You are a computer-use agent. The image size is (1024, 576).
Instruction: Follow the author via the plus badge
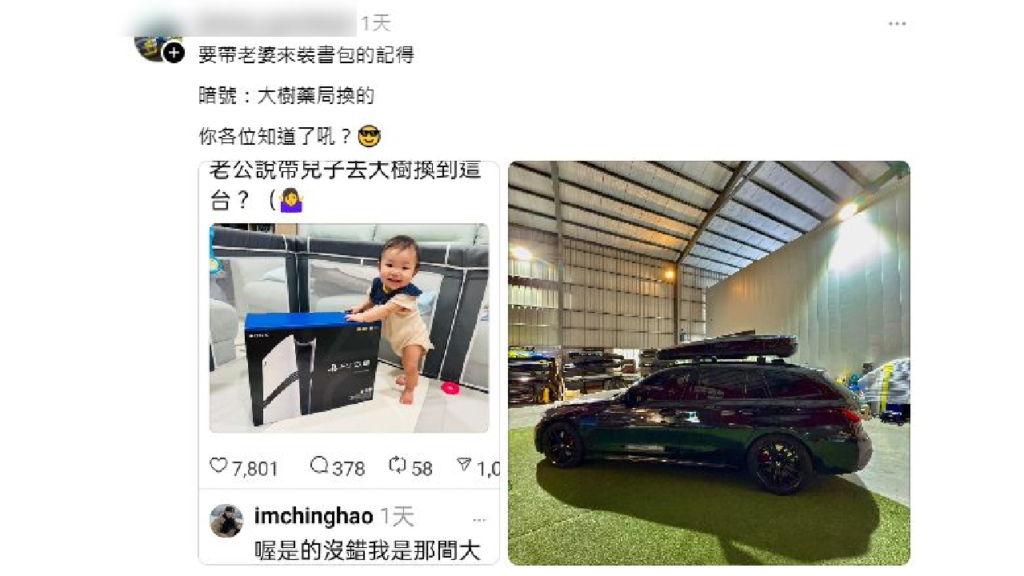coord(173,53)
